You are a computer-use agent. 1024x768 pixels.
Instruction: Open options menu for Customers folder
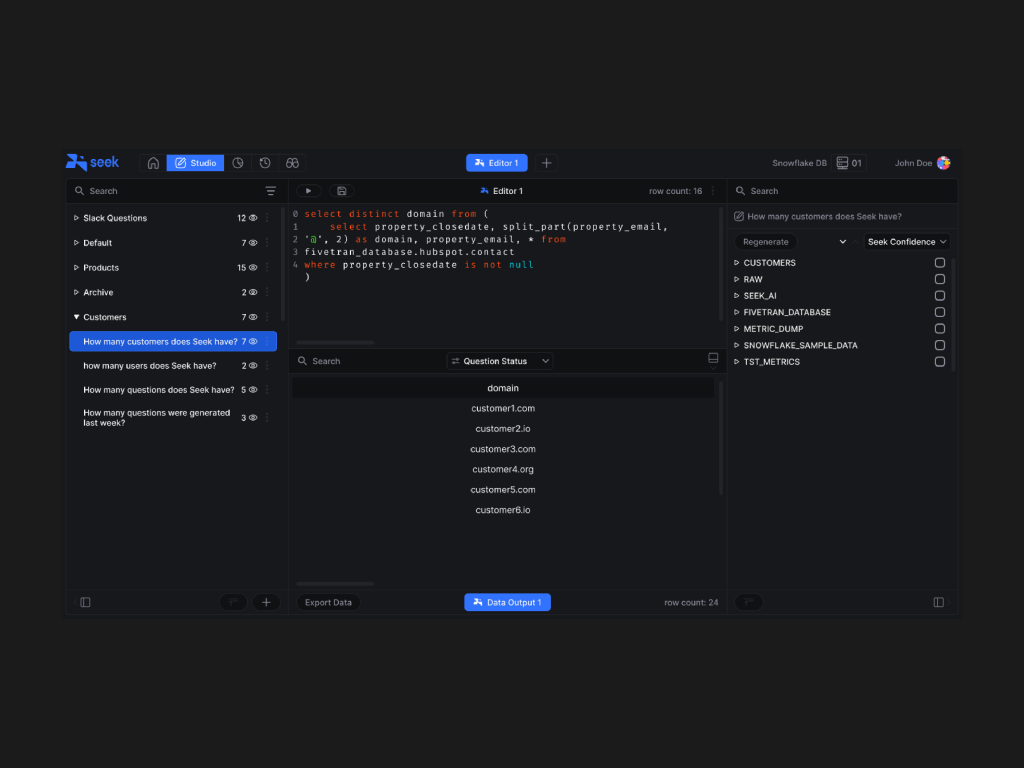click(267, 317)
